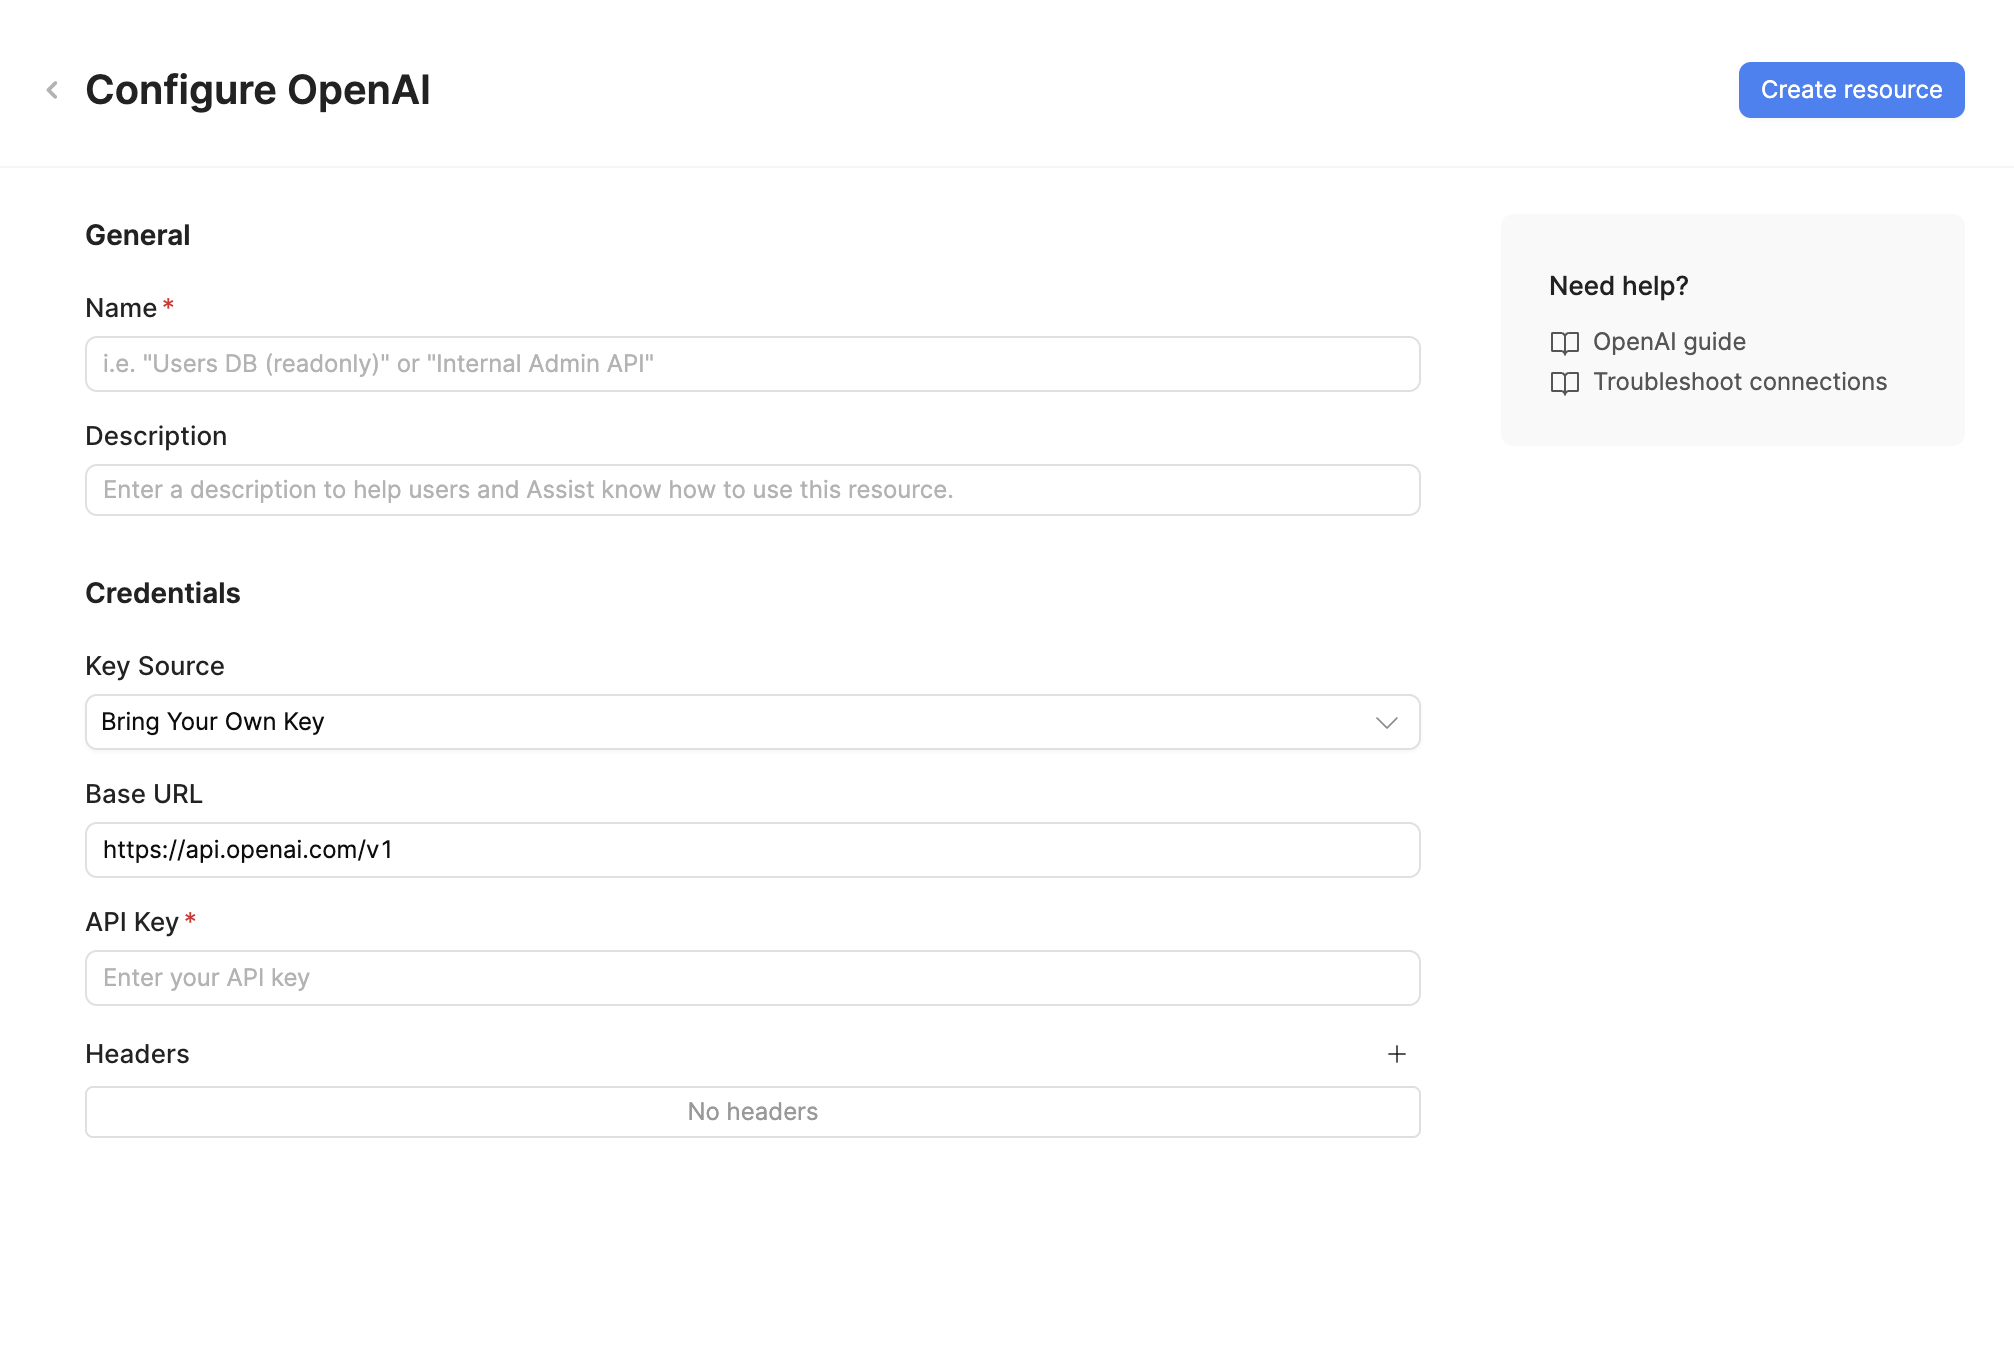Click the No headers placeholder area
The width and height of the screenshot is (2014, 1360).
(x=752, y=1111)
